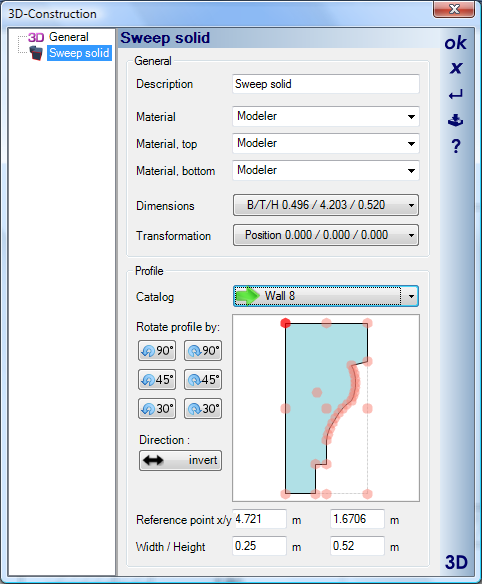482x584 pixels.
Task: Select Sweep solid tree item
Action: point(79,53)
